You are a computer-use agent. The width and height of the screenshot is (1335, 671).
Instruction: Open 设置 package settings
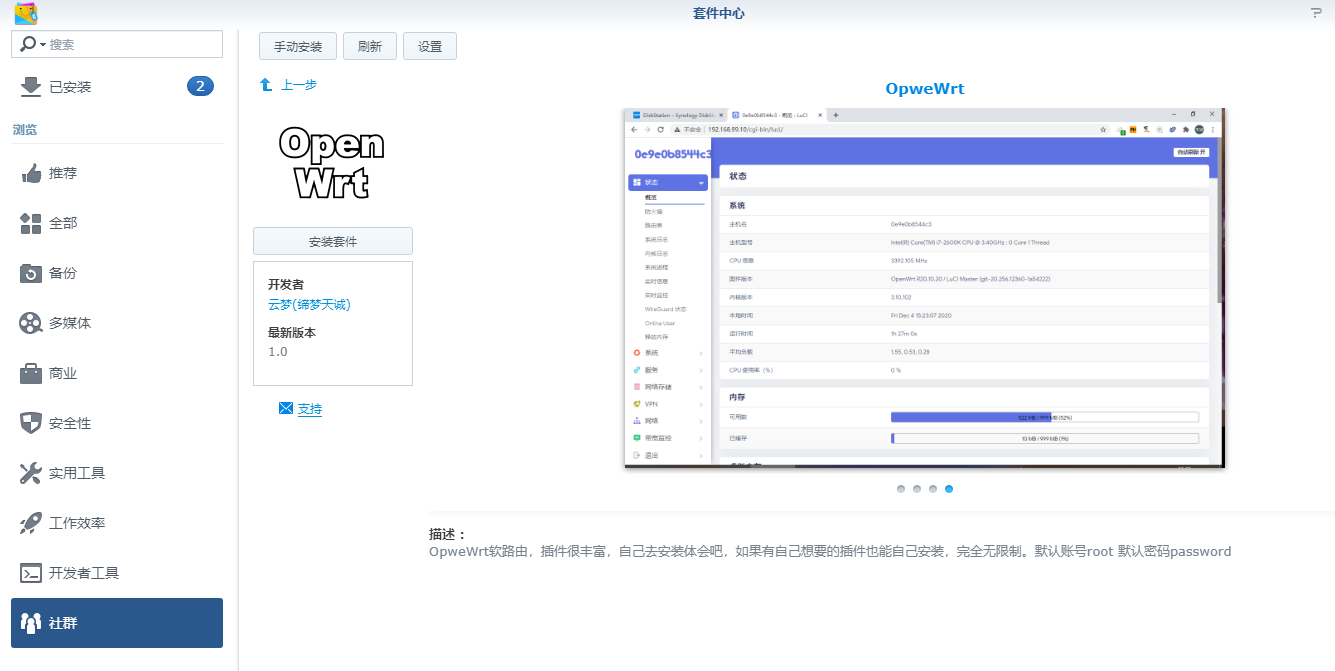(x=430, y=46)
